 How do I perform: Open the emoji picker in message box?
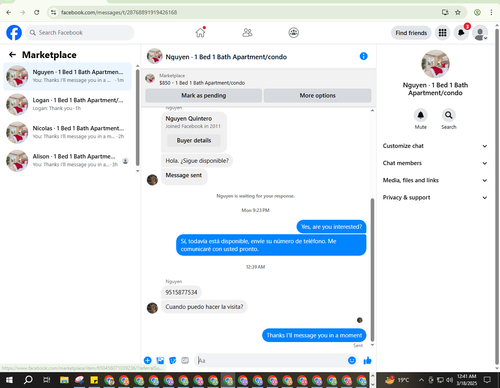tap(352, 360)
